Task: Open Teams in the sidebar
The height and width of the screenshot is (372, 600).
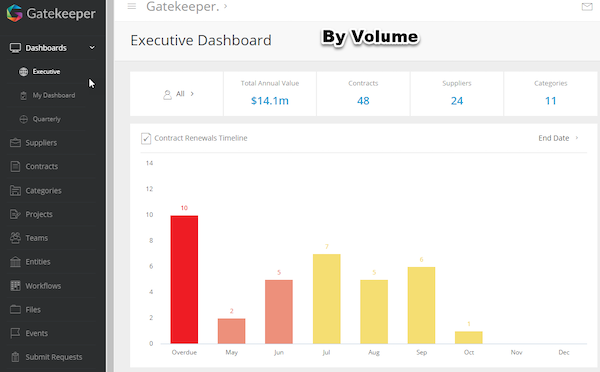Action: tap(37, 238)
